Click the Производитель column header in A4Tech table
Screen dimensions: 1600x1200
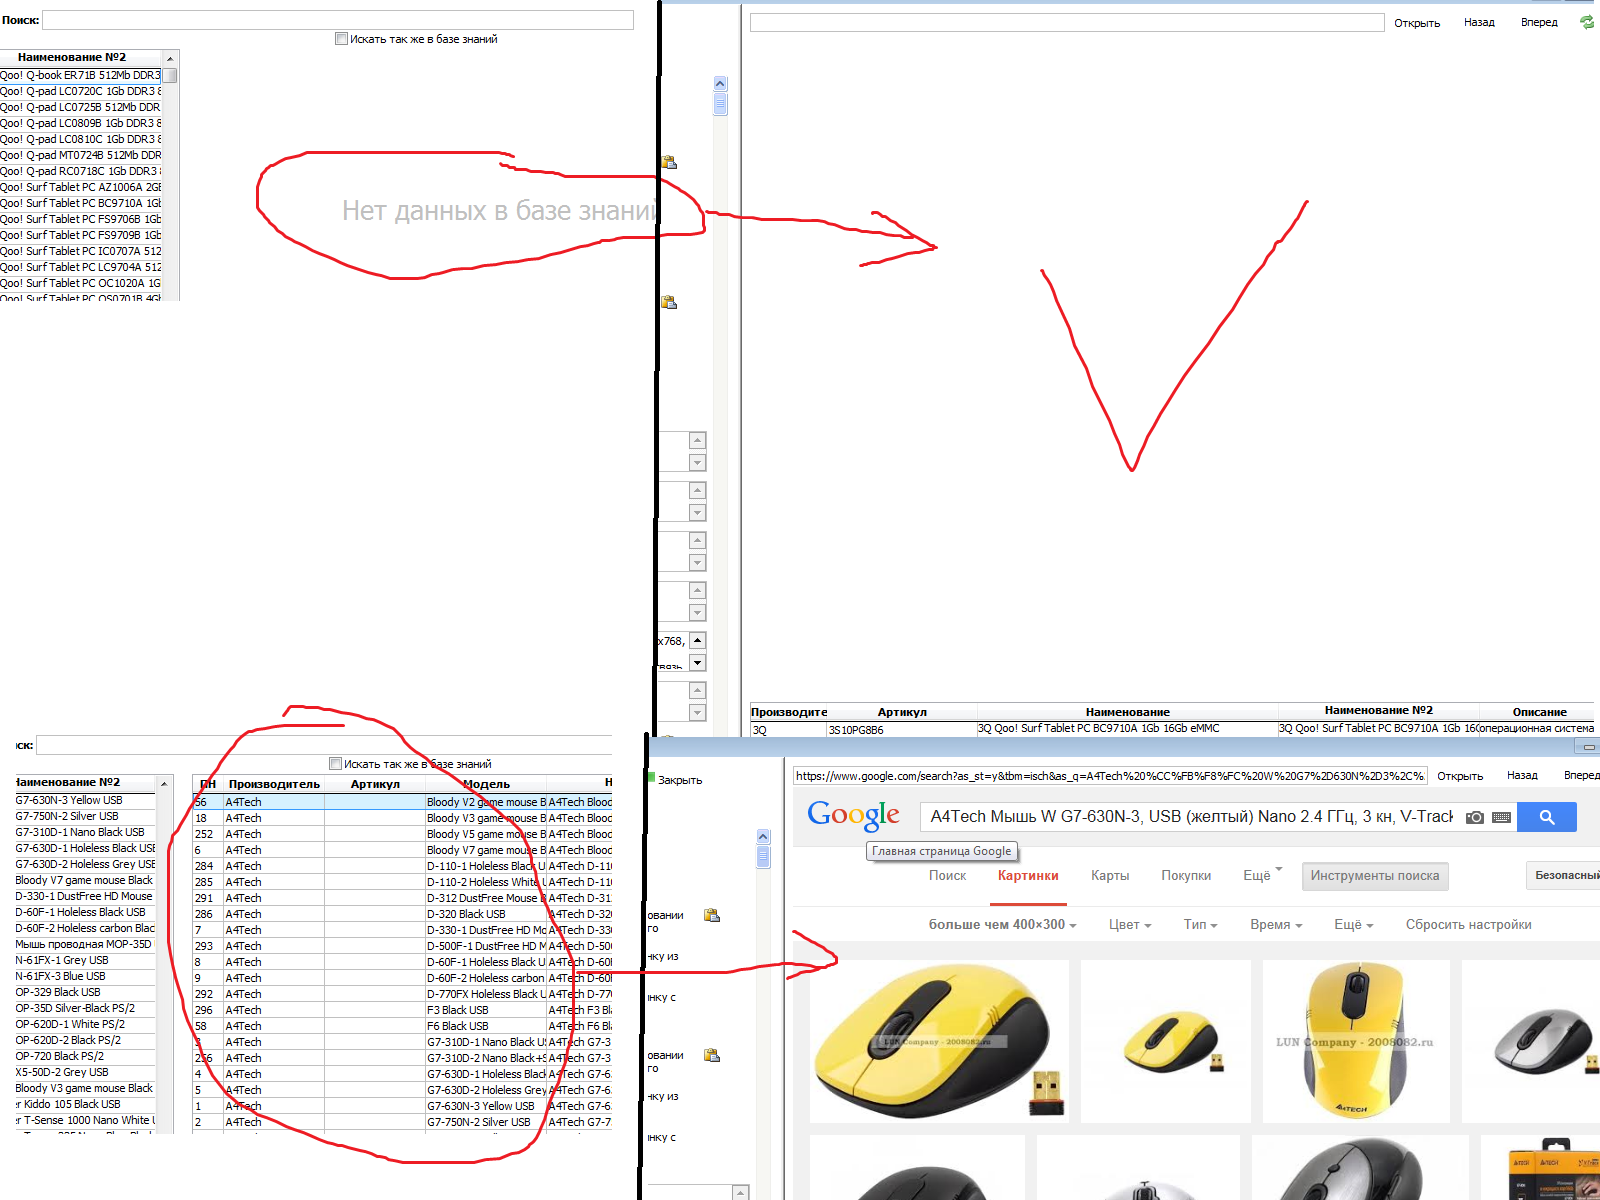[274, 784]
